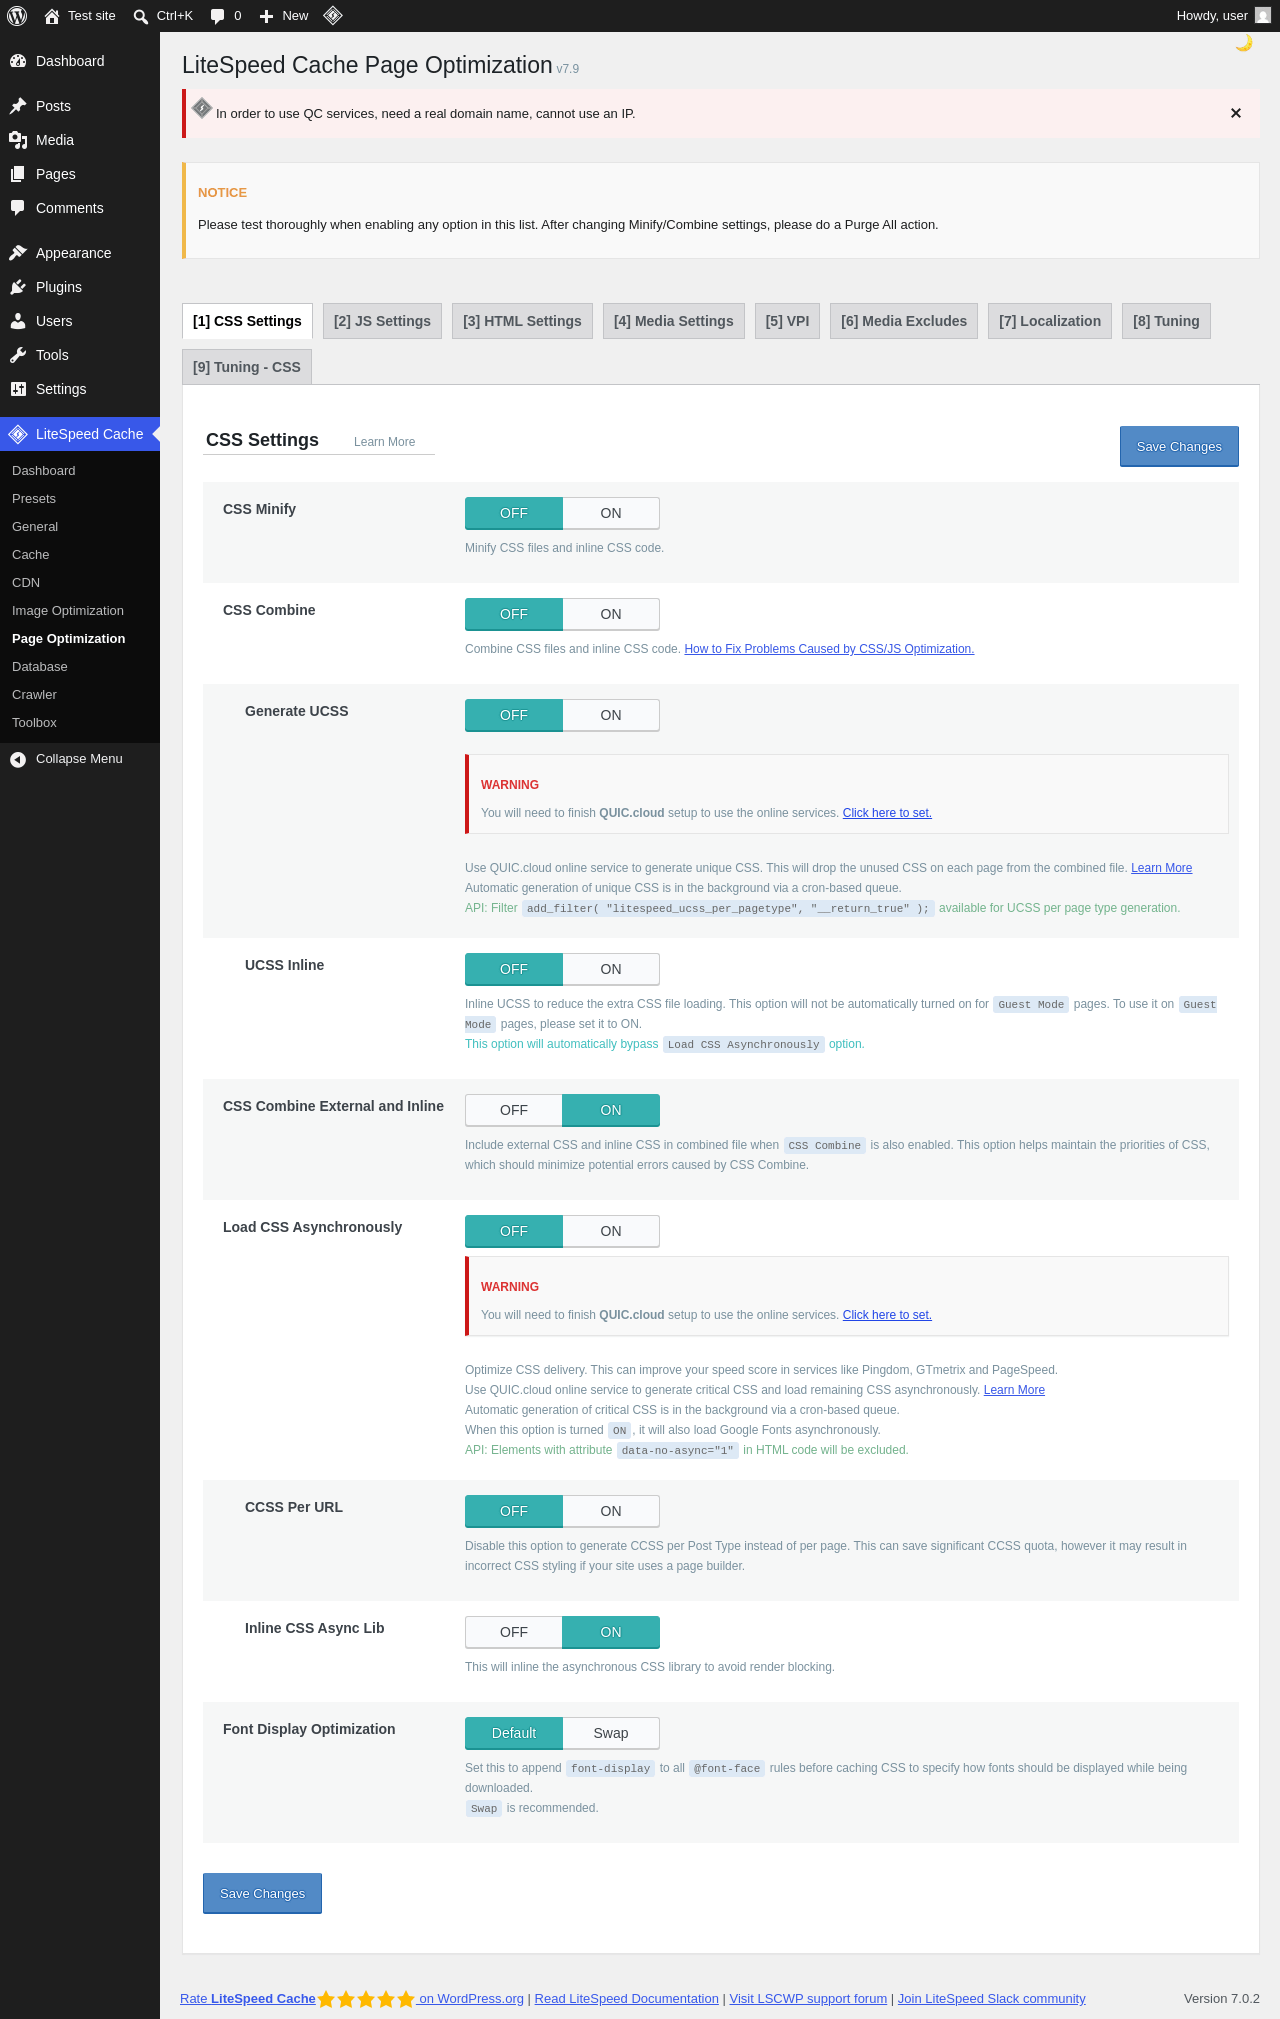Image resolution: width=1280 pixels, height=2019 pixels.
Task: Turn Inline CSS Async Lib OFF
Action: coord(514,1632)
